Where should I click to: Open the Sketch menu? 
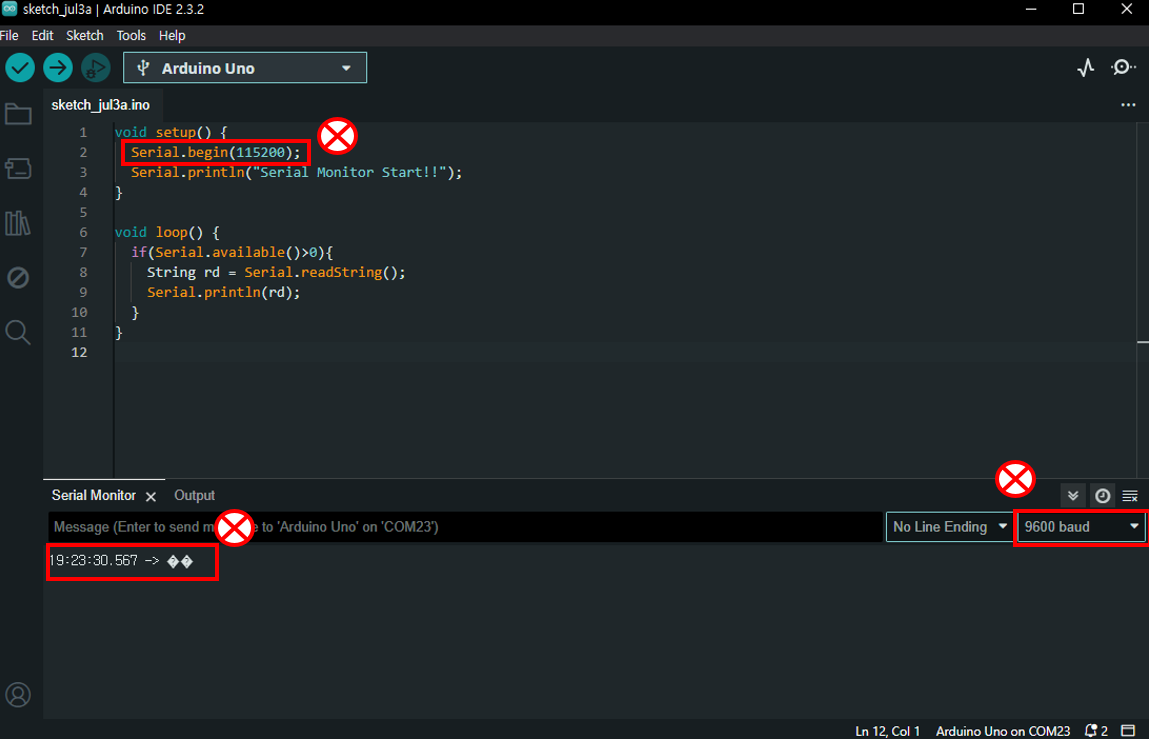pyautogui.click(x=84, y=35)
